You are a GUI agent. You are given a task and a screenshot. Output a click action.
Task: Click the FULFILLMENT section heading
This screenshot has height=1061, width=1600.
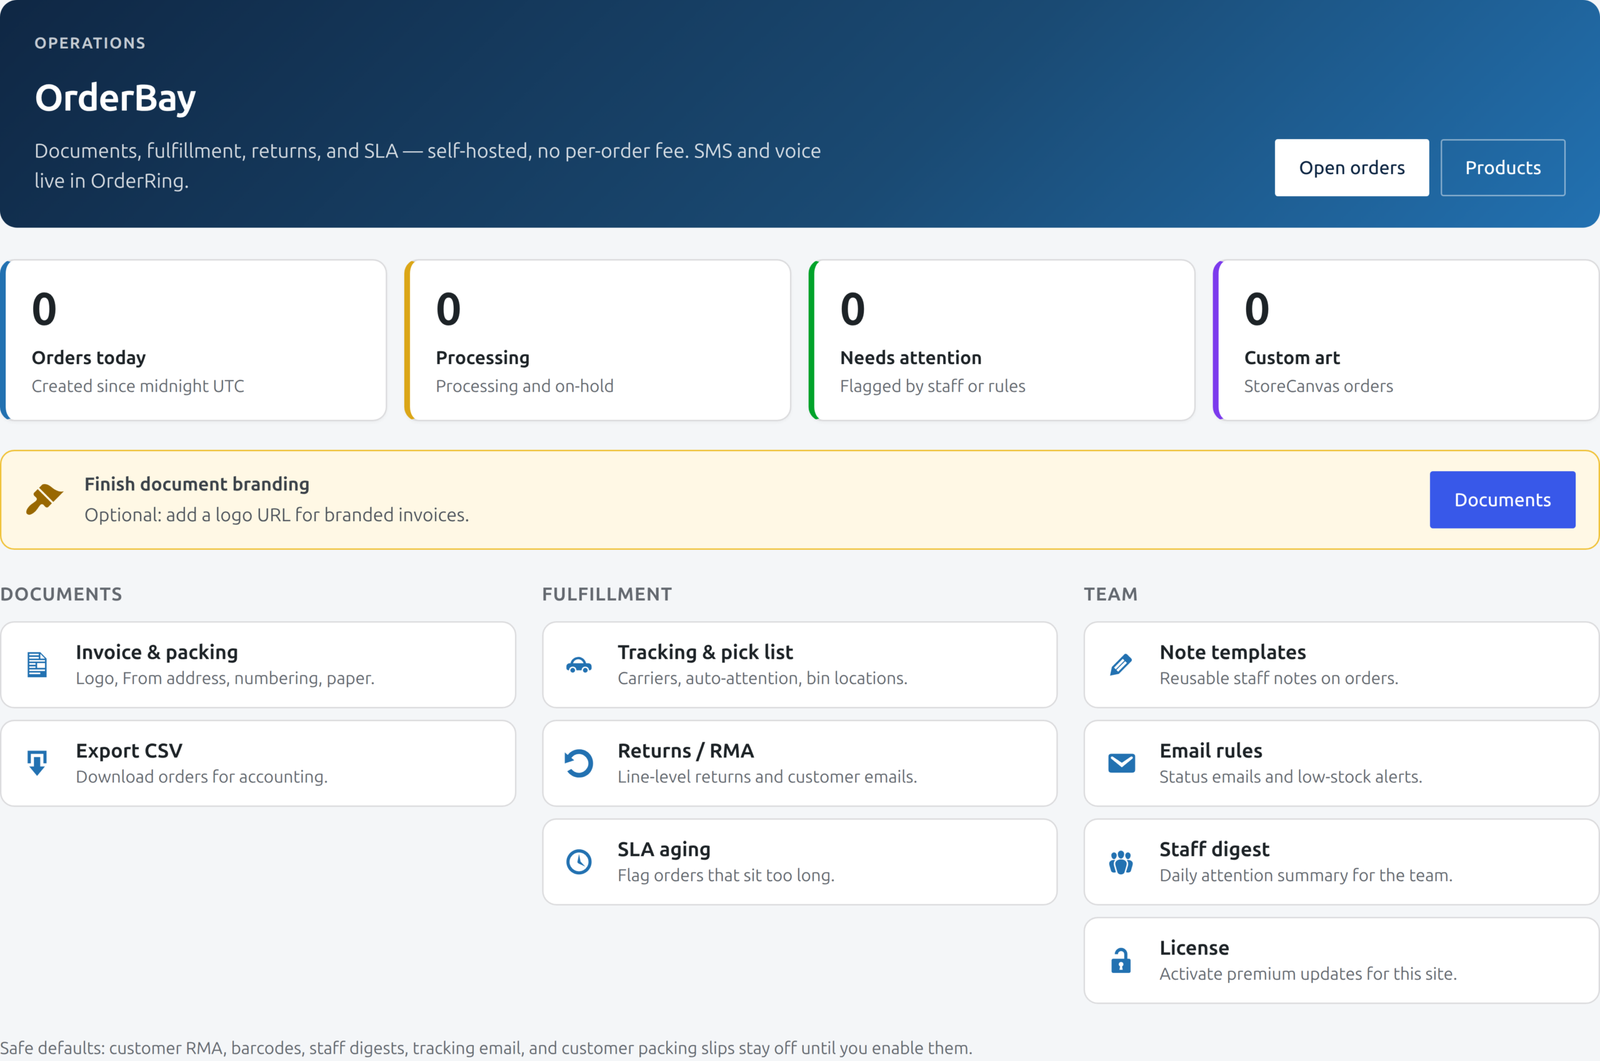607,594
